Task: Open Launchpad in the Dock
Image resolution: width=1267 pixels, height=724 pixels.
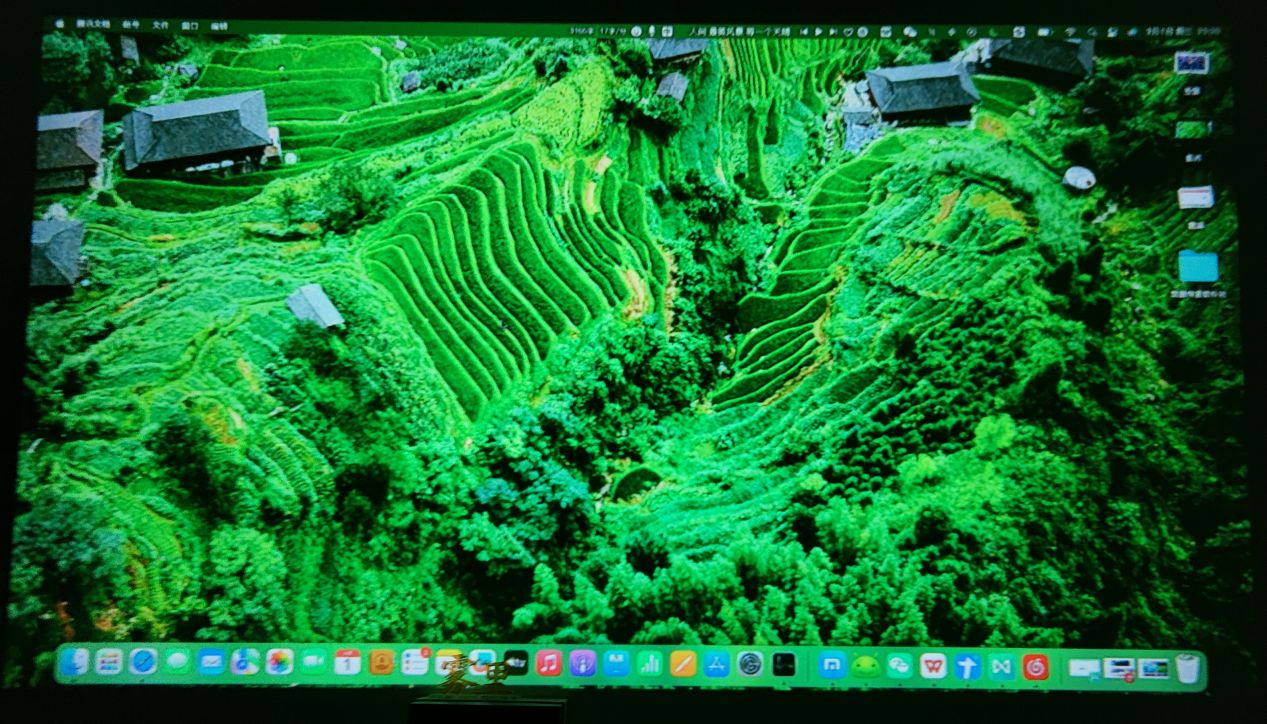Action: coord(109,661)
